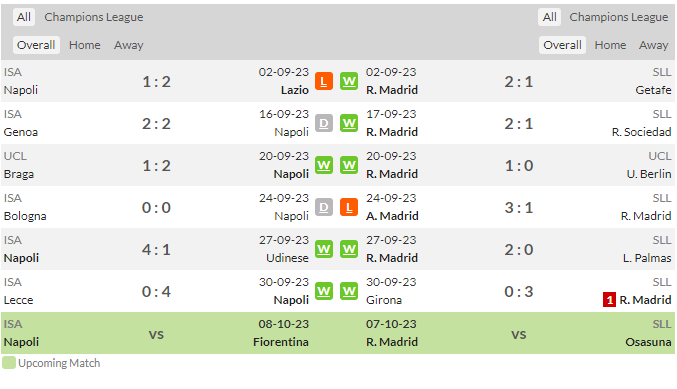
Task: Select the left Champions League filter
Action: pos(94,17)
